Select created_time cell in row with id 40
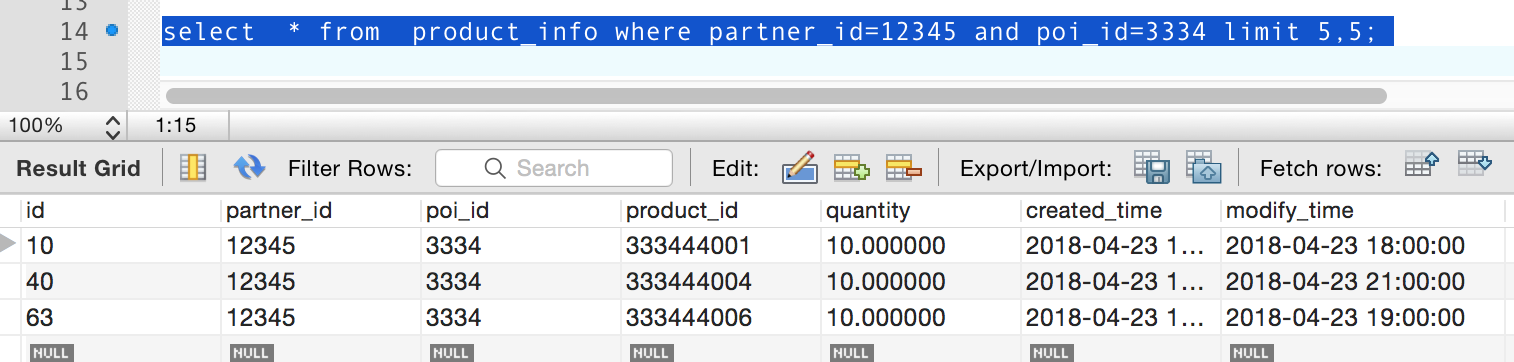This screenshot has height=362, width=1514. click(x=1121, y=282)
